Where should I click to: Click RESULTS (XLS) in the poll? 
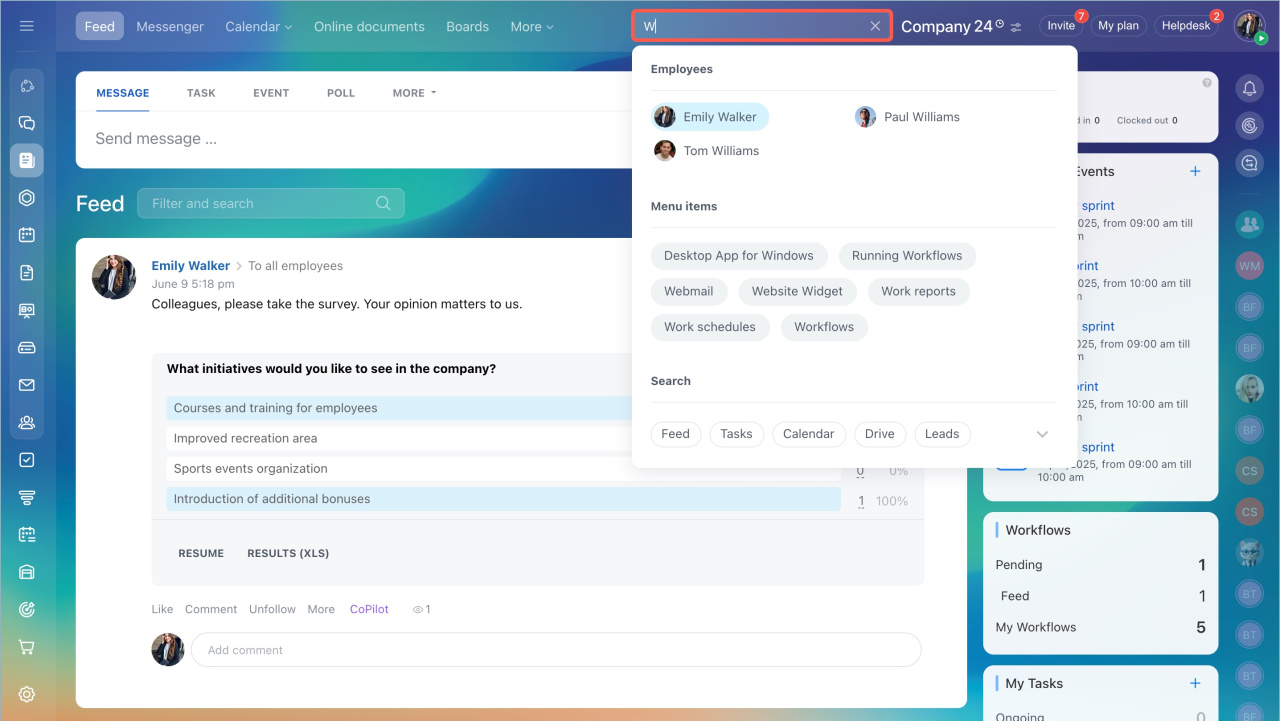[288, 553]
